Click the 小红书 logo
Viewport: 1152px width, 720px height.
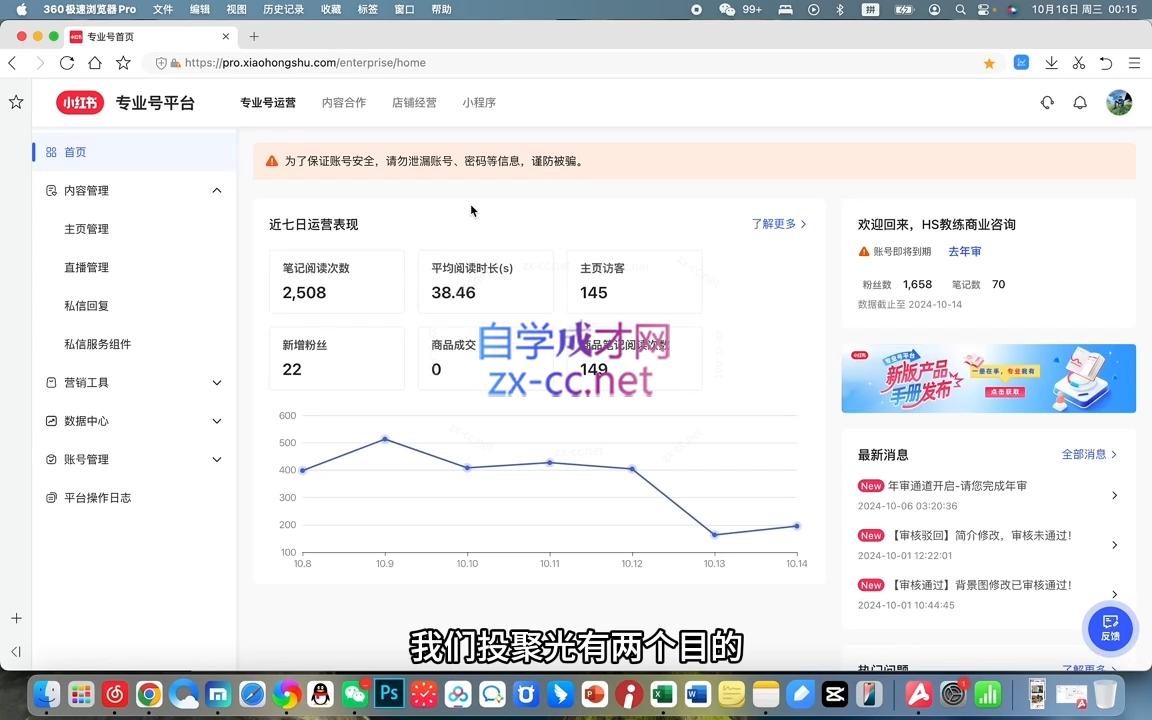point(80,103)
